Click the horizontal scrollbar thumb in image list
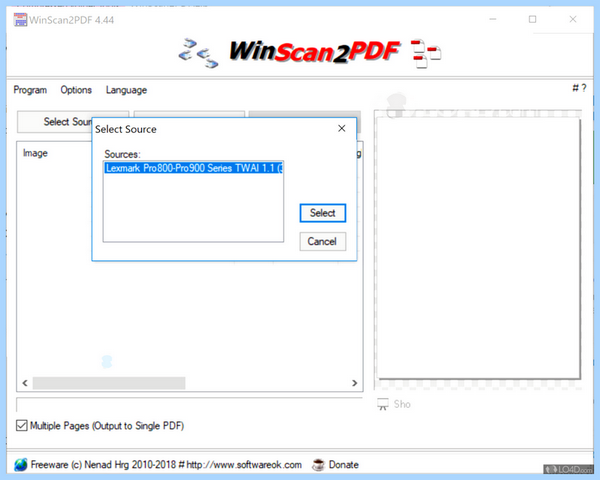 point(109,383)
